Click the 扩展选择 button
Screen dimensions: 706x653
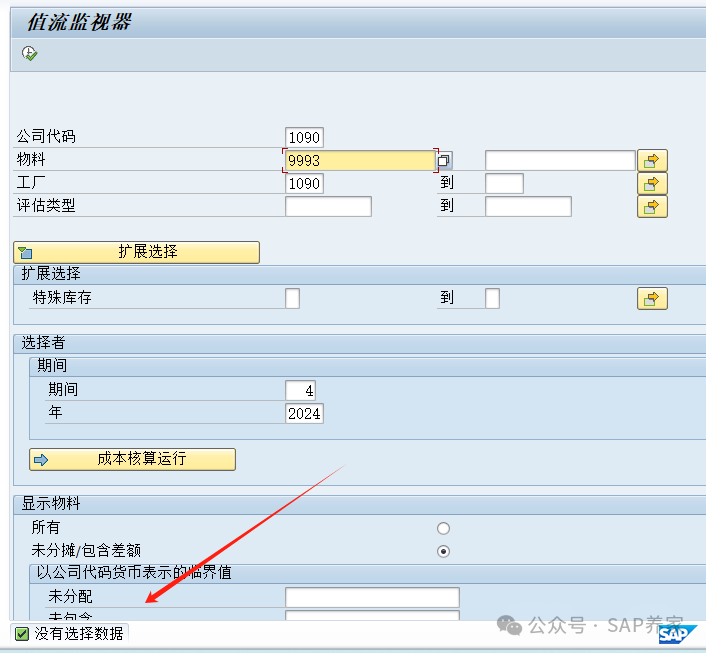pos(136,252)
